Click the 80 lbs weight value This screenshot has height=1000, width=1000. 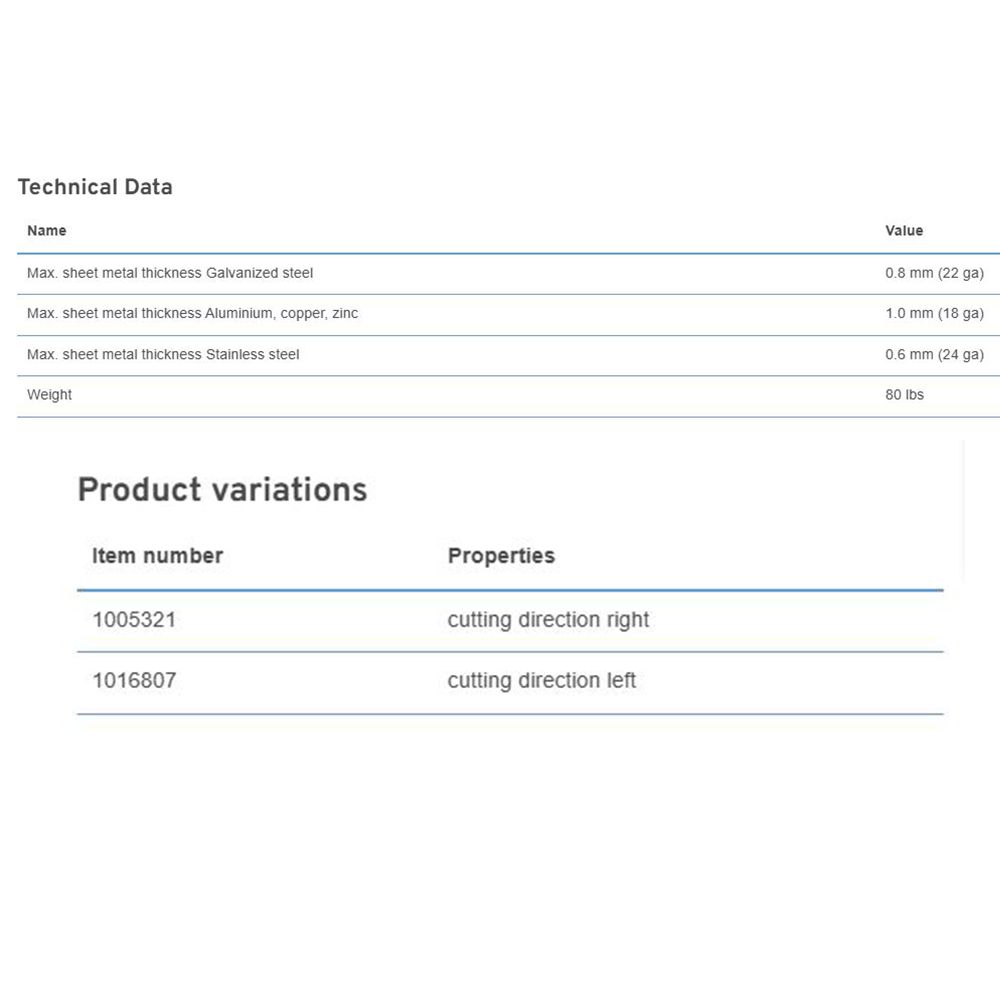click(x=904, y=395)
